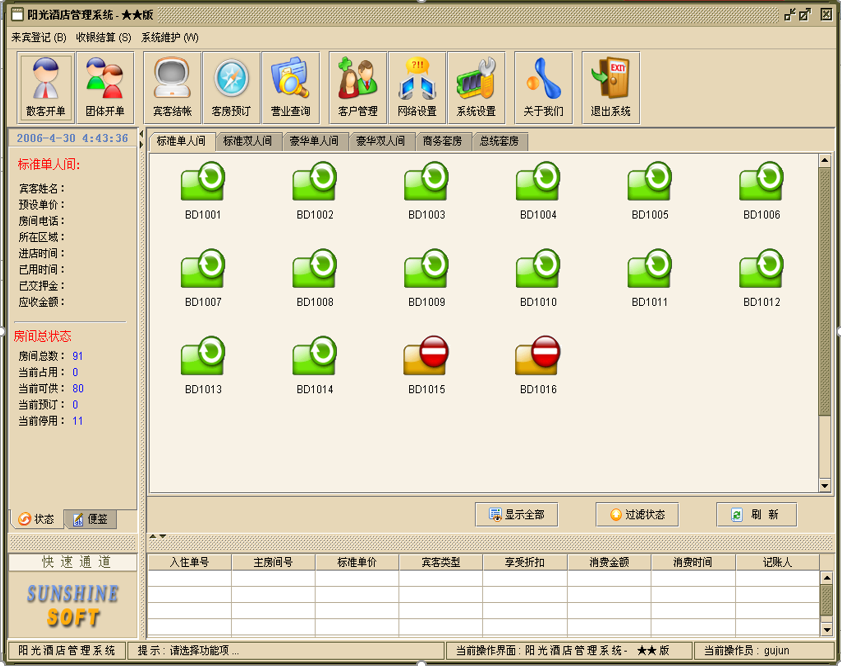This screenshot has height=666, width=841.
Task: Select room BD1002 icon
Action: tap(315, 181)
